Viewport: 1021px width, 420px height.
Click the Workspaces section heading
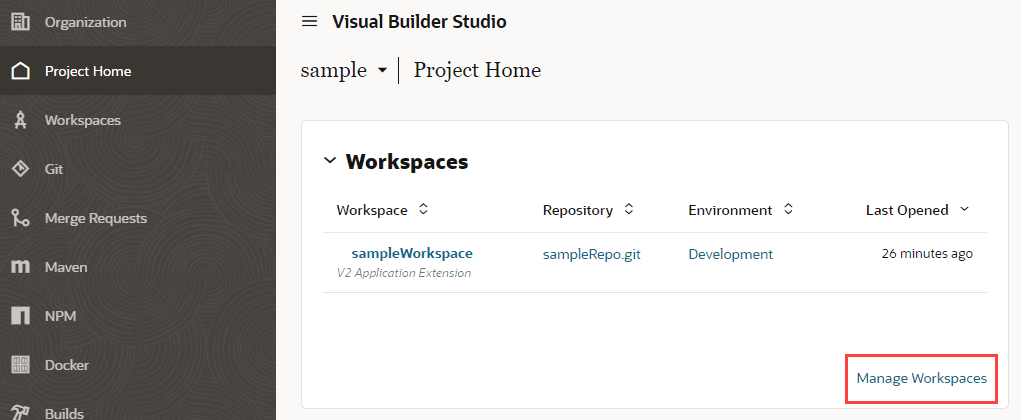point(407,161)
